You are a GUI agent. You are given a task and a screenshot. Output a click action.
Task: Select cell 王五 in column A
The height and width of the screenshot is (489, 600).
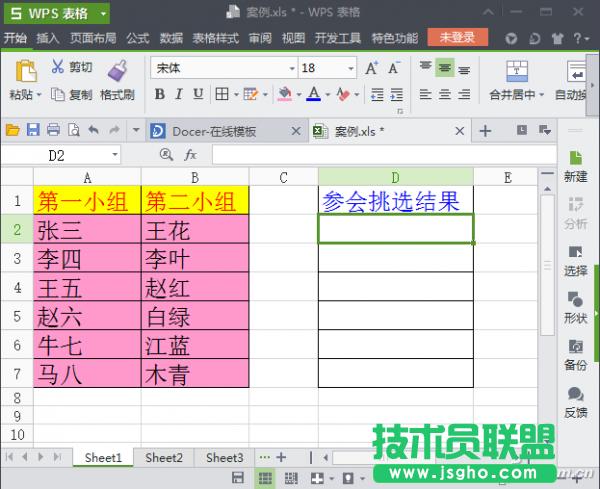87,286
